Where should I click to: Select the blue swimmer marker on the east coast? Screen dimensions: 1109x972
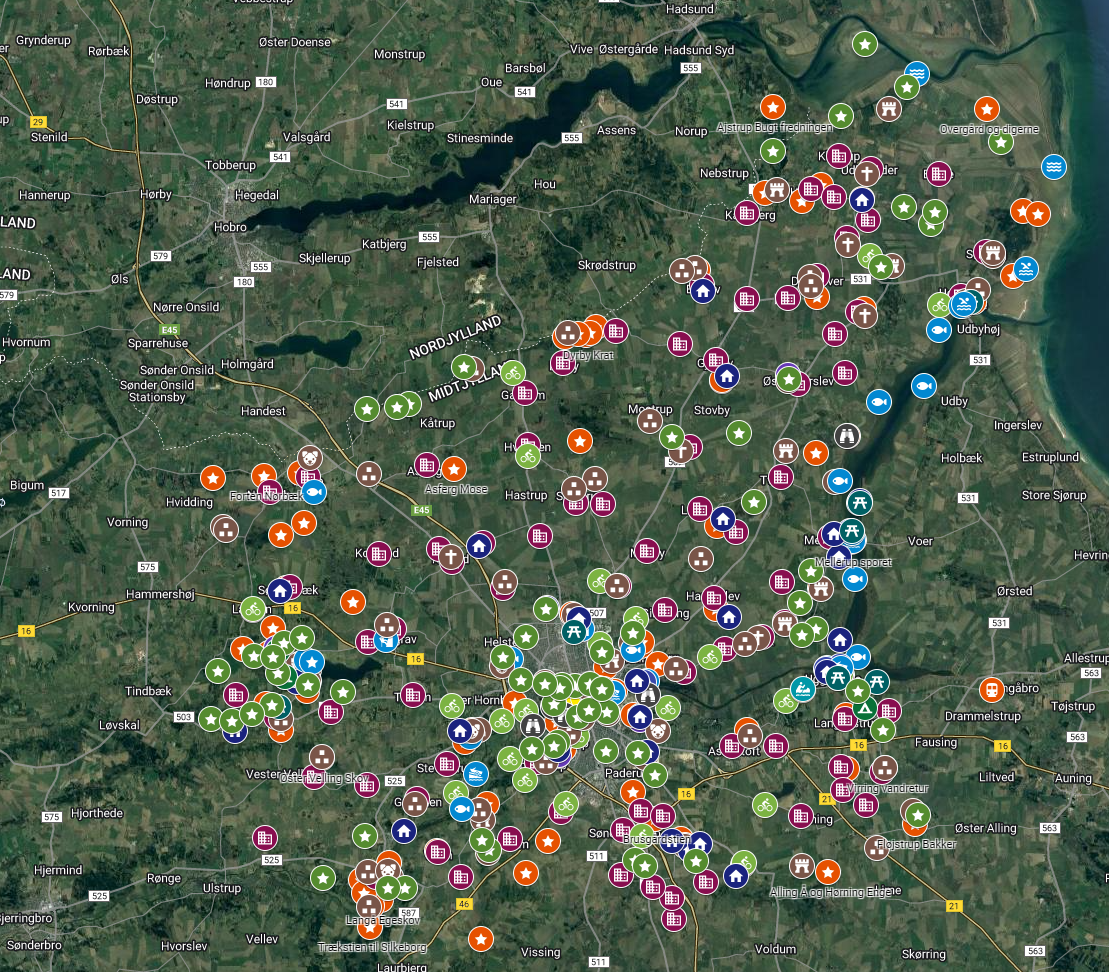pos(1025,269)
